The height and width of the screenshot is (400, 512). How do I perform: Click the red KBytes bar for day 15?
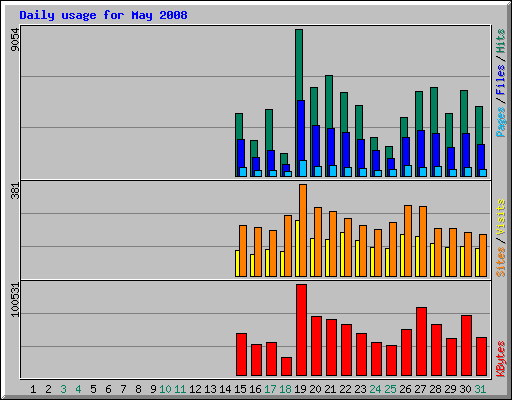(x=241, y=355)
